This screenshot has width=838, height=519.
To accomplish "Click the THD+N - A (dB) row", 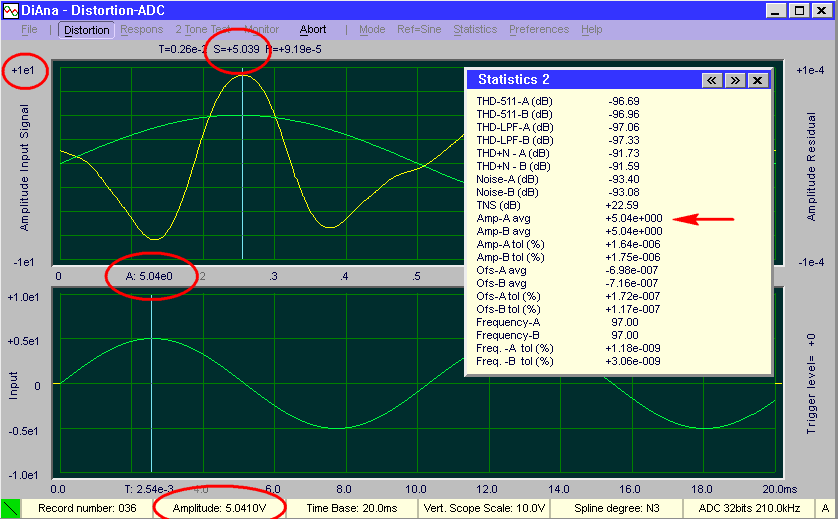I will coord(558,153).
